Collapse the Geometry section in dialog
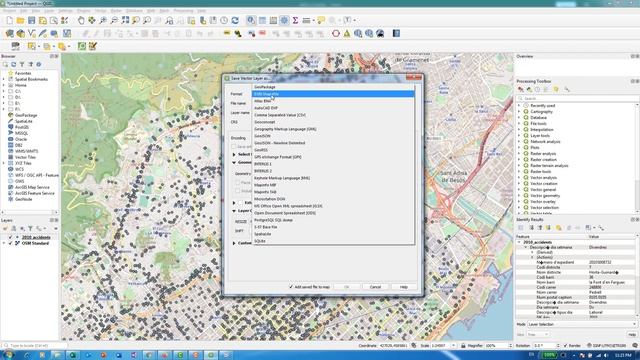Viewport: 640px width, 360px height. click(234, 162)
